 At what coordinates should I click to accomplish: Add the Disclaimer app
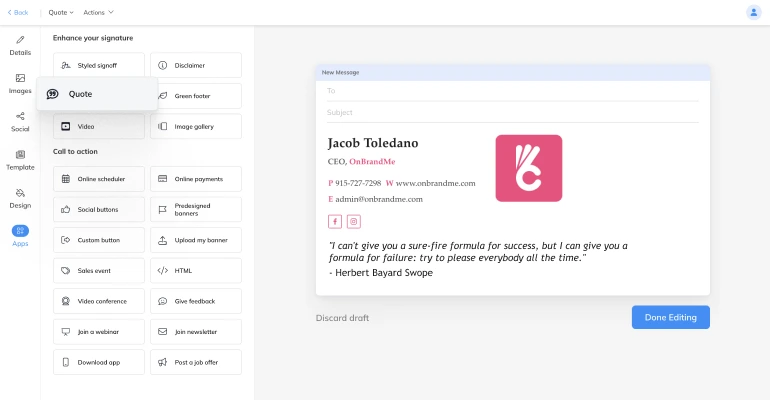tap(196, 65)
